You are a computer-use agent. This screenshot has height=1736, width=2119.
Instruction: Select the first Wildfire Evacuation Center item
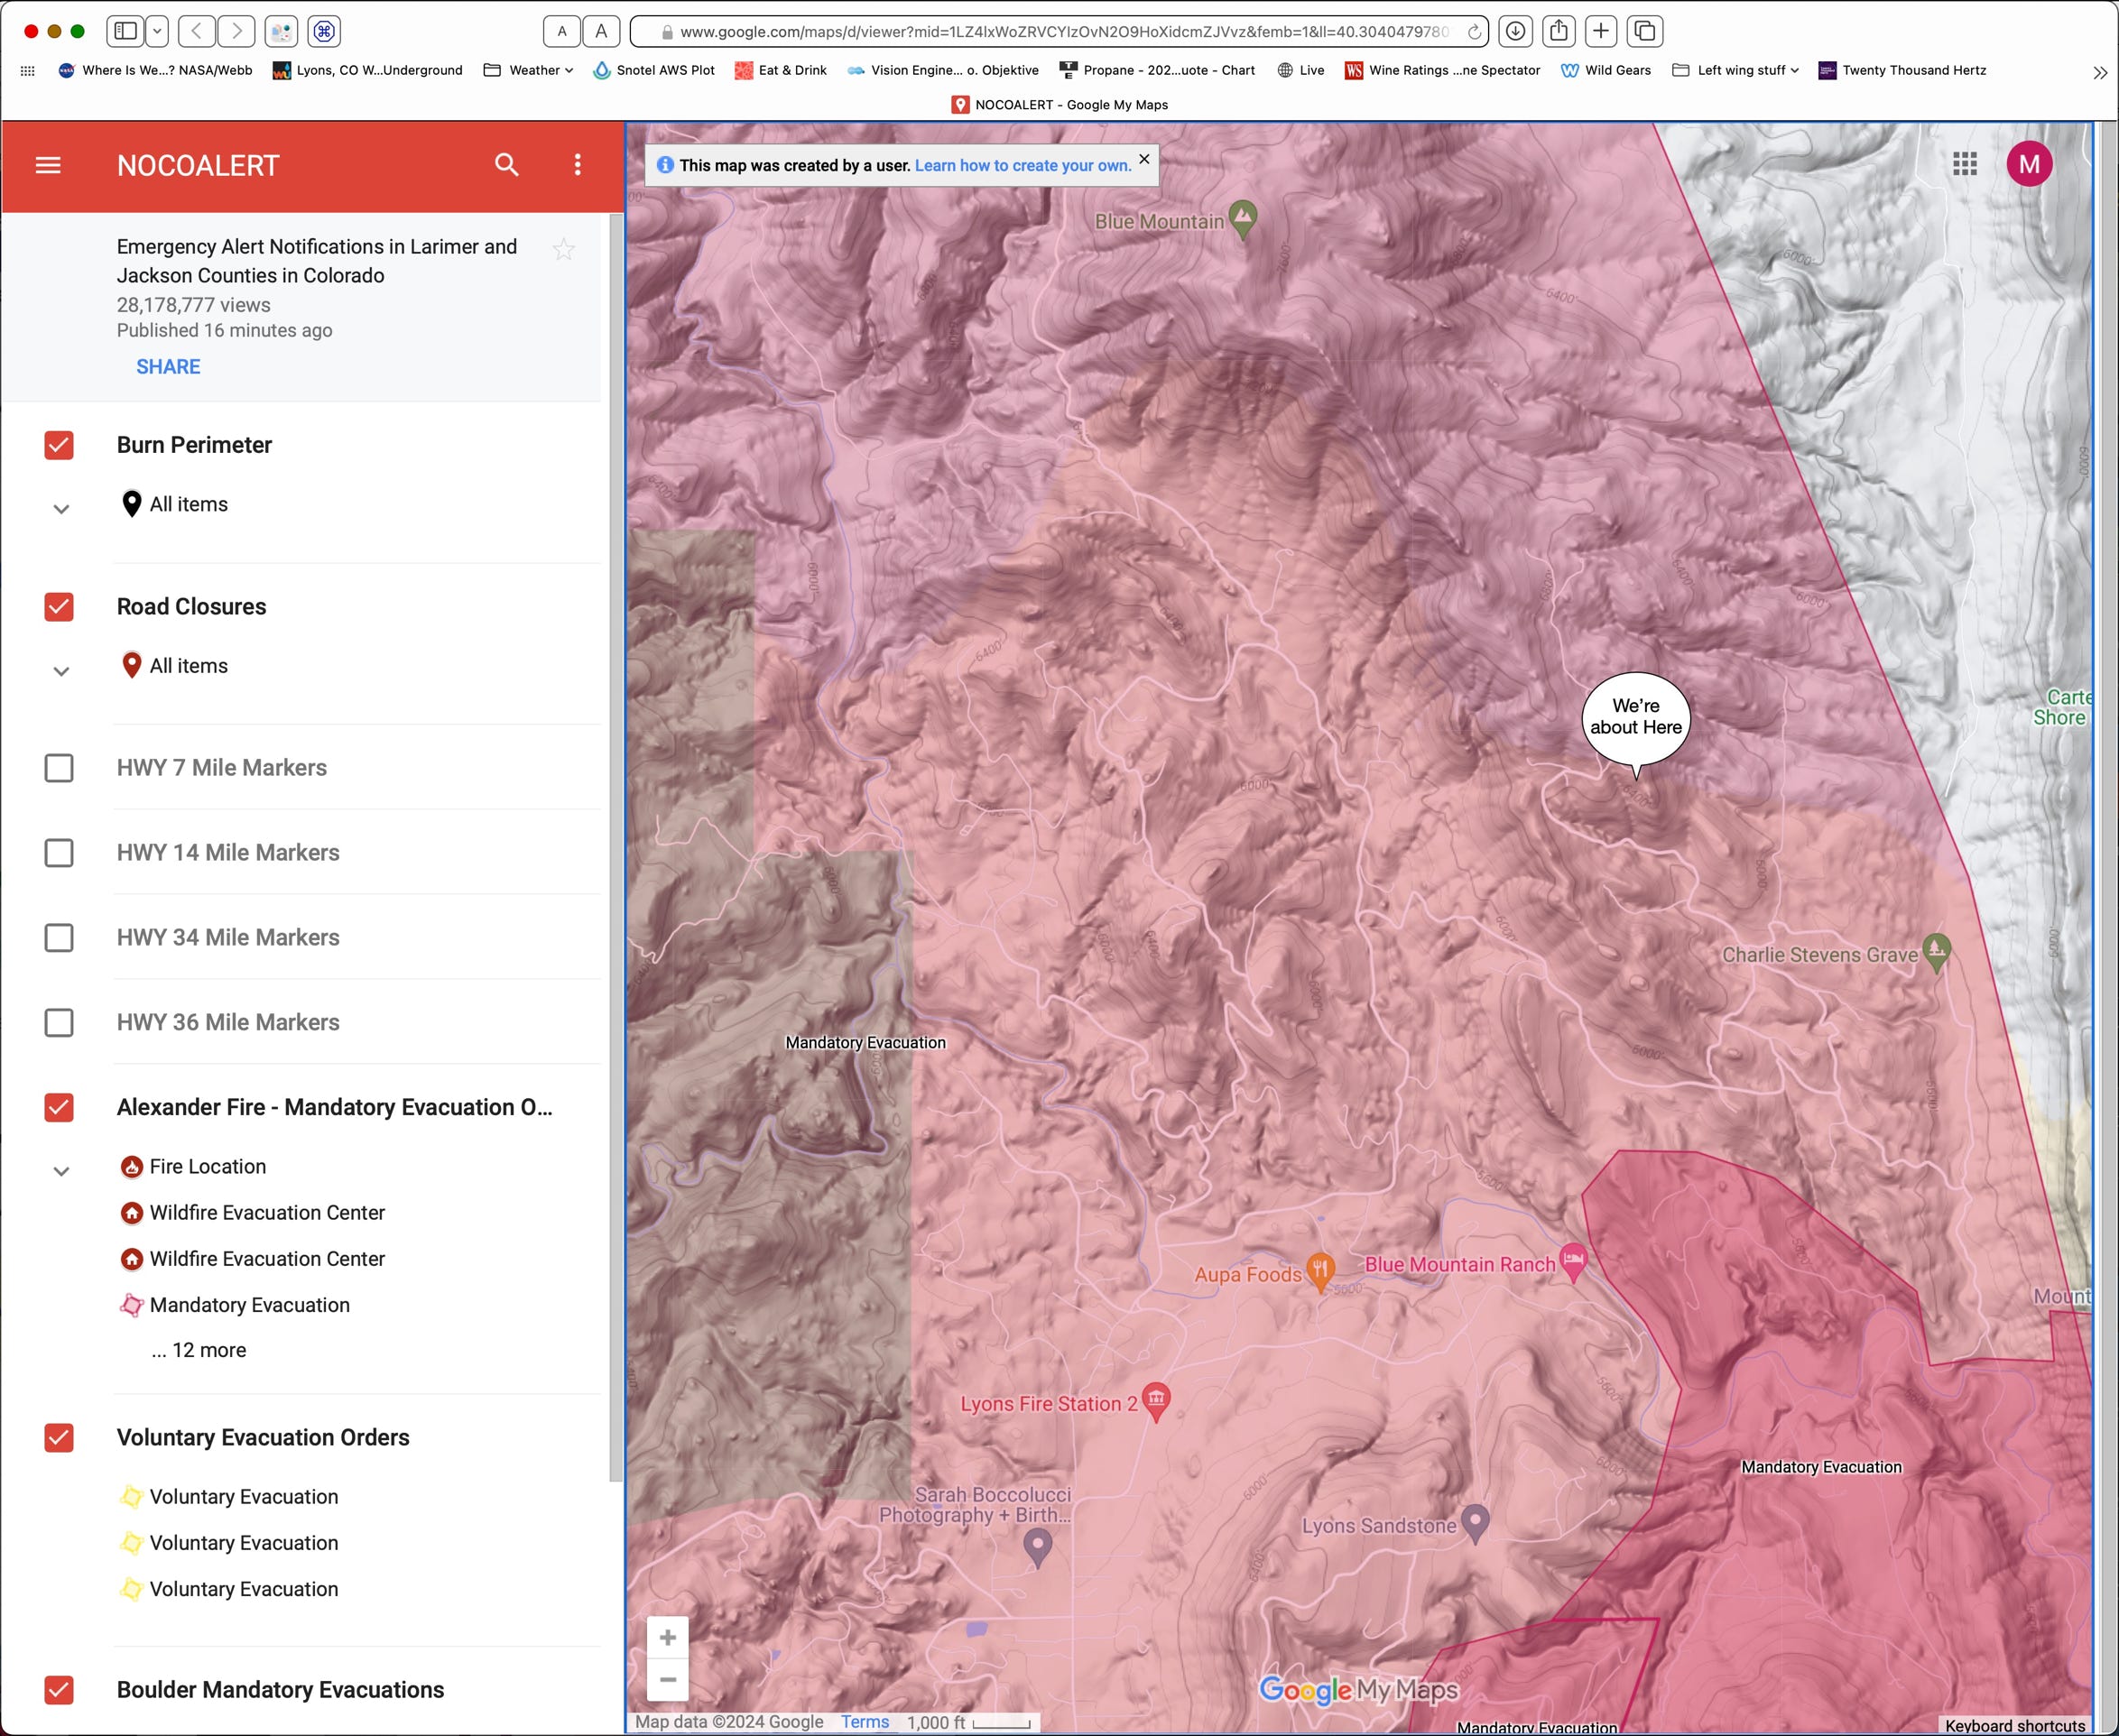pos(251,1212)
